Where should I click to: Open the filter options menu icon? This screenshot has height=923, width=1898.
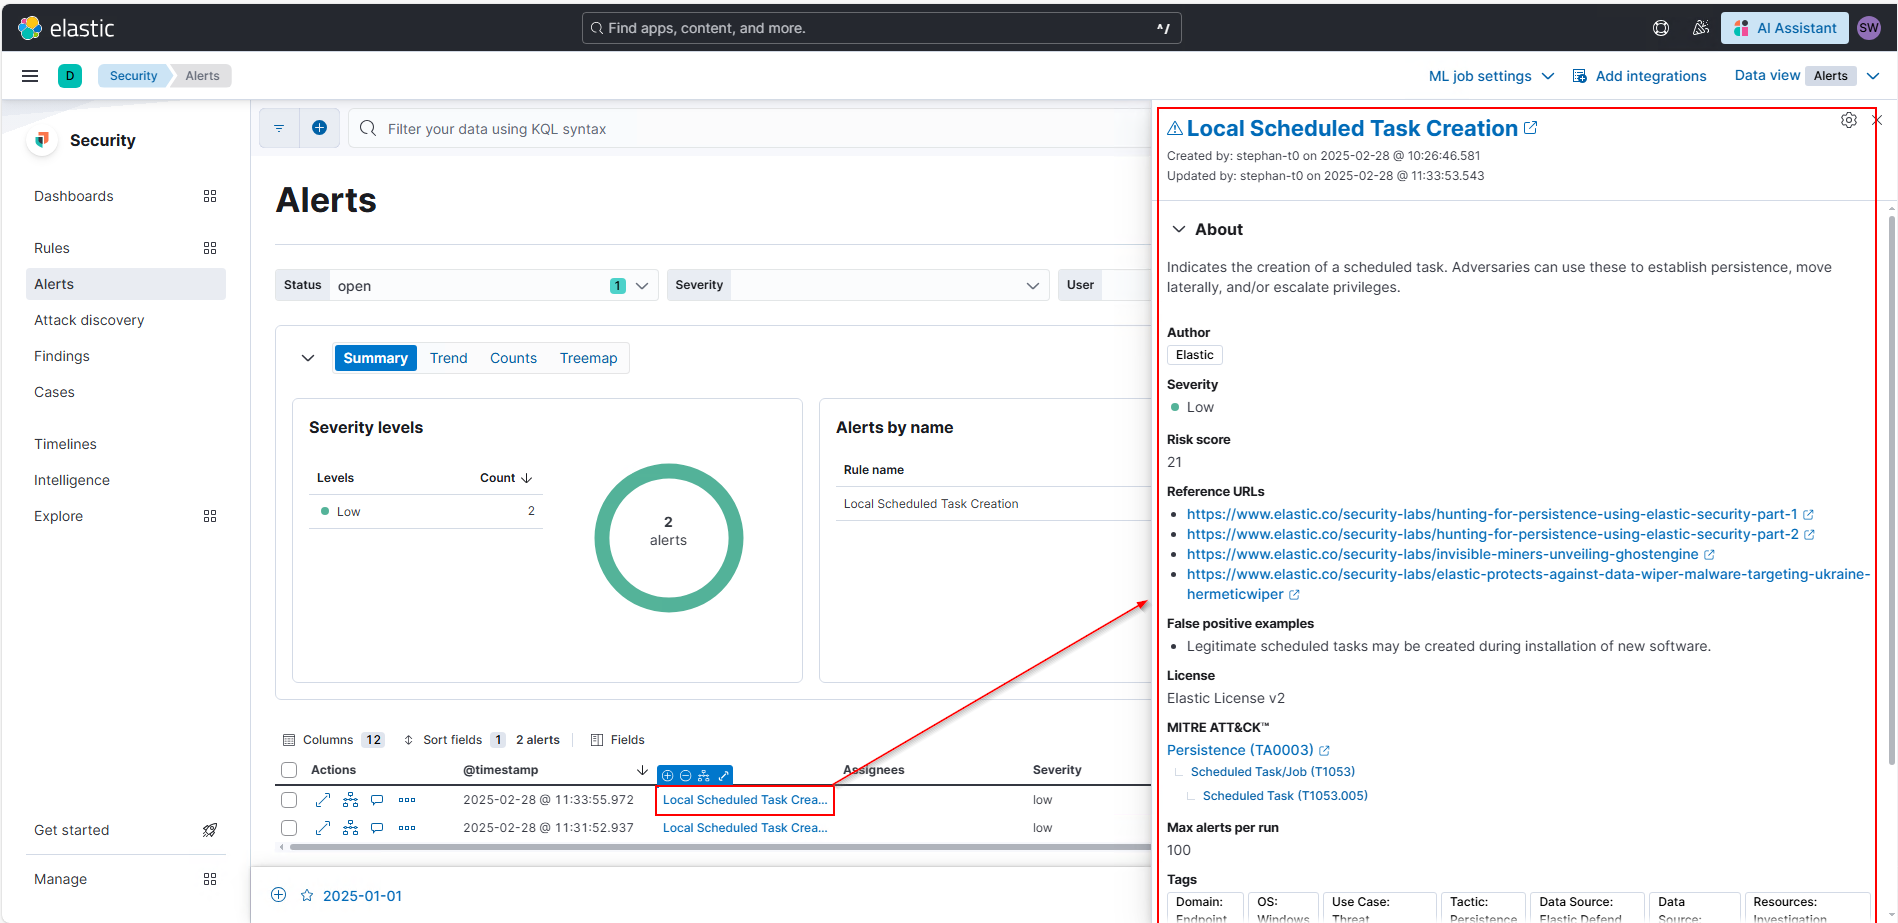[279, 128]
